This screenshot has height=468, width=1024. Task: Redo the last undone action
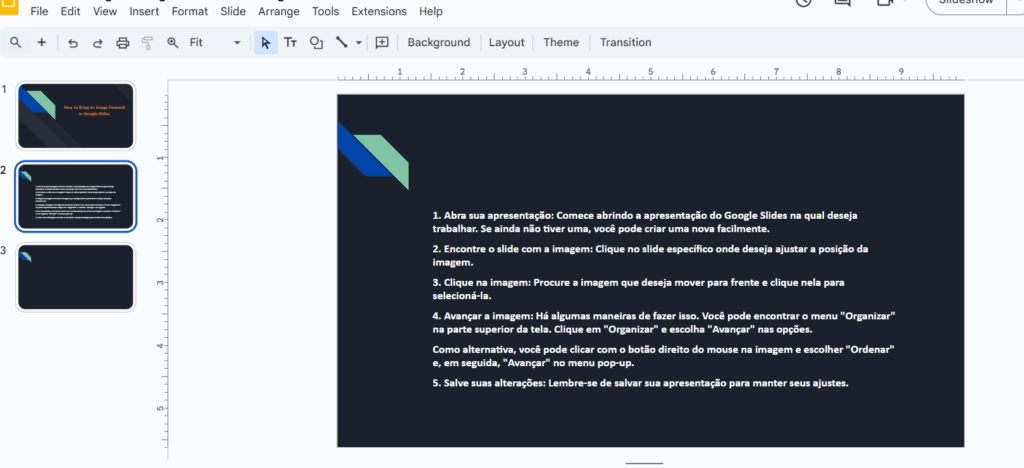[x=97, y=42]
